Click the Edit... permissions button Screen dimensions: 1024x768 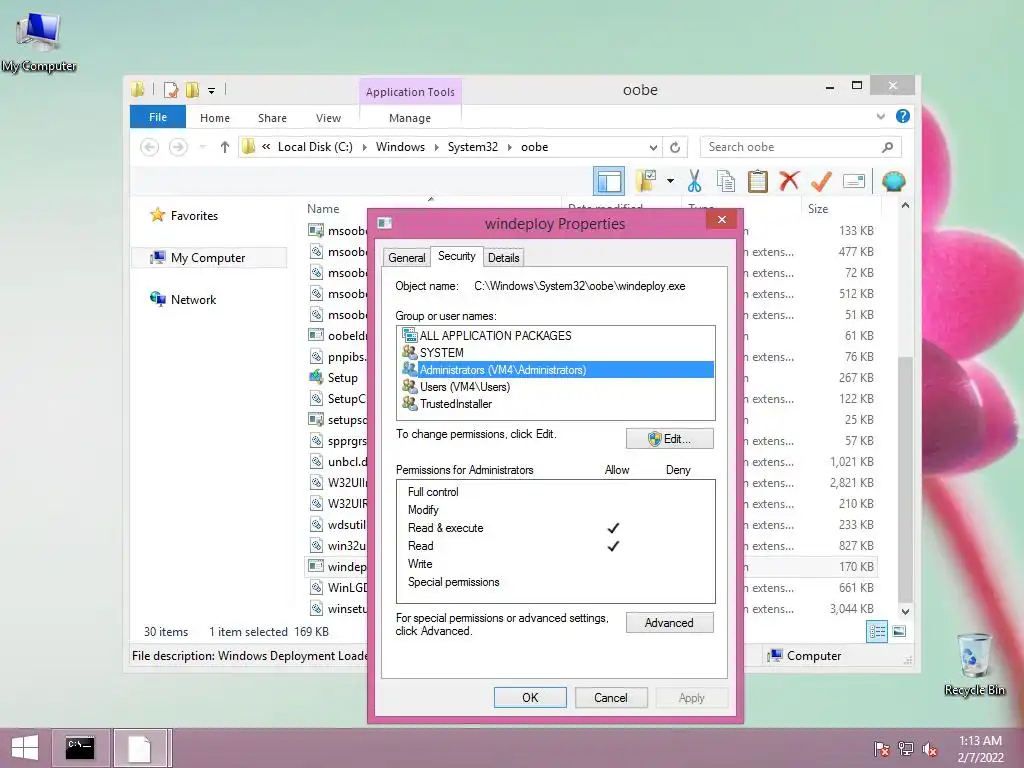669,439
